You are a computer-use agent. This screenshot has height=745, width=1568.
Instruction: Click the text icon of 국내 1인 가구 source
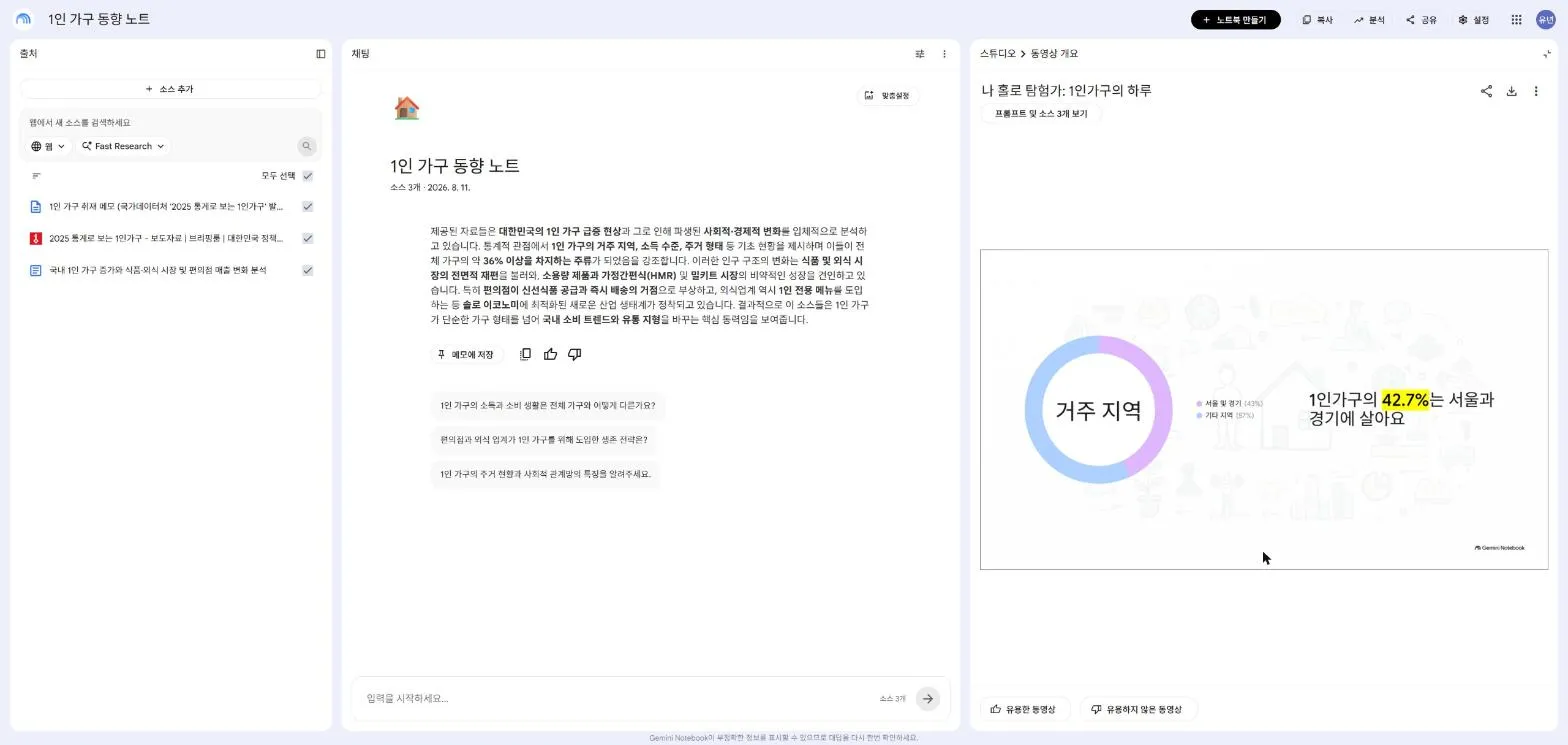click(36, 270)
